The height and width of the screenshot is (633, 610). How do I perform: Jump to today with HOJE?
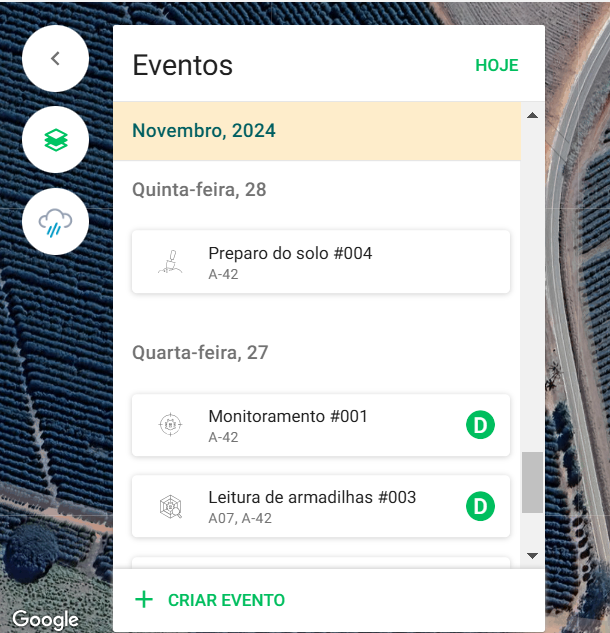click(x=496, y=65)
